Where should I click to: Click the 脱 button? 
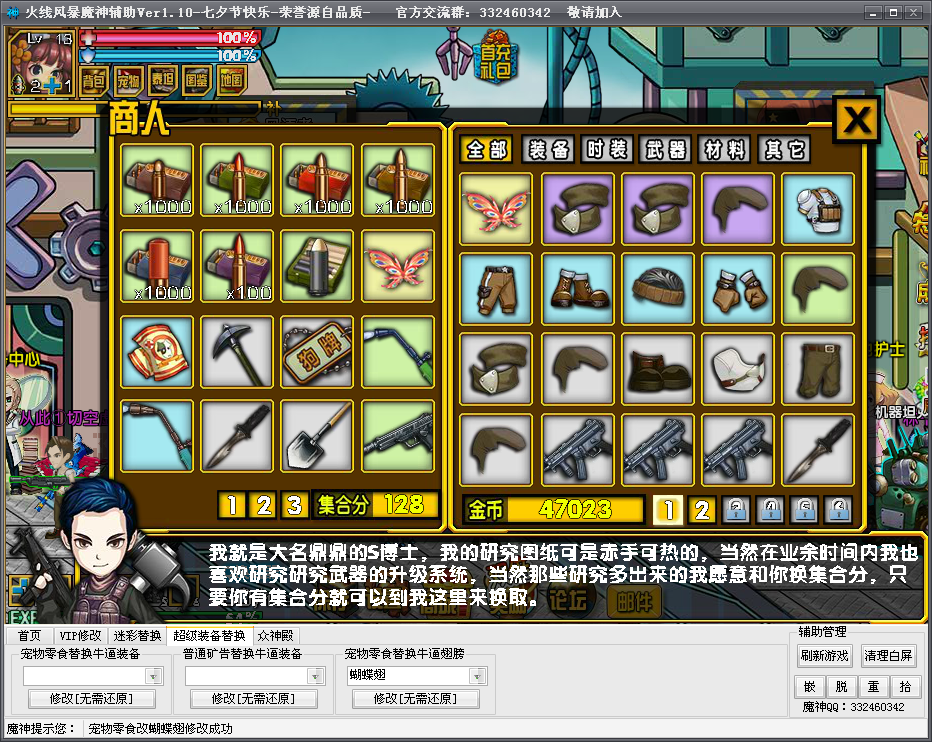click(x=842, y=687)
